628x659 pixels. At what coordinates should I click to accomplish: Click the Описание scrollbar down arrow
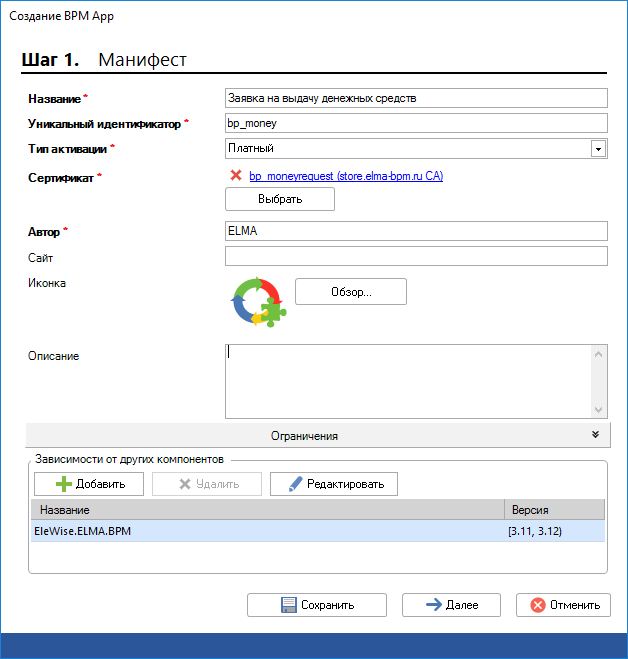point(599,409)
